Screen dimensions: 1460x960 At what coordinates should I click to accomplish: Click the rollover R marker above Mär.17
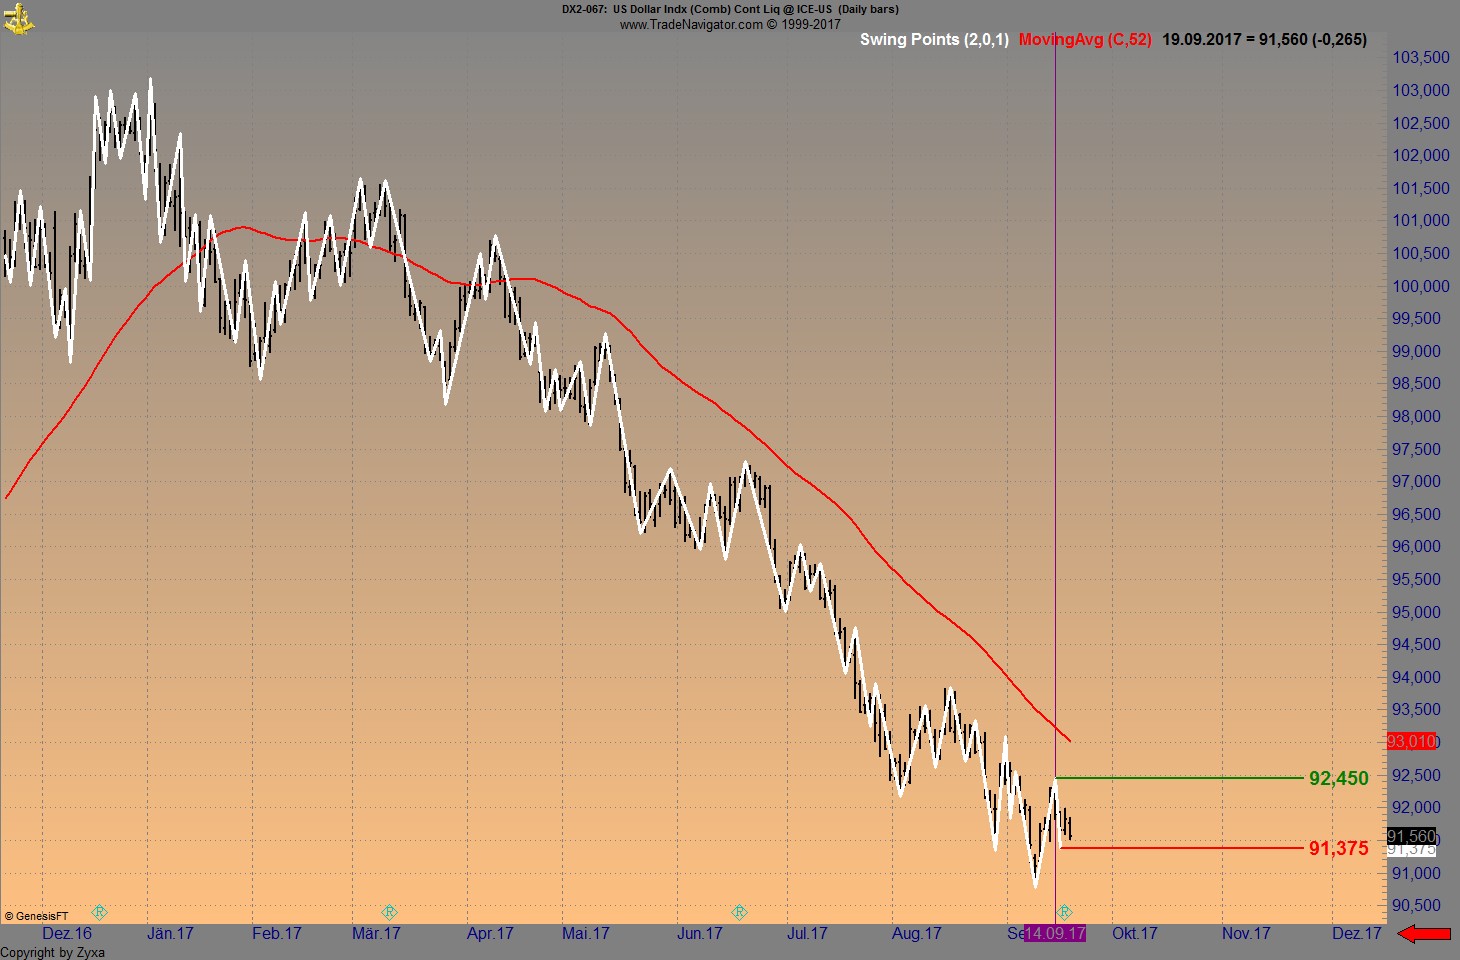(x=389, y=912)
